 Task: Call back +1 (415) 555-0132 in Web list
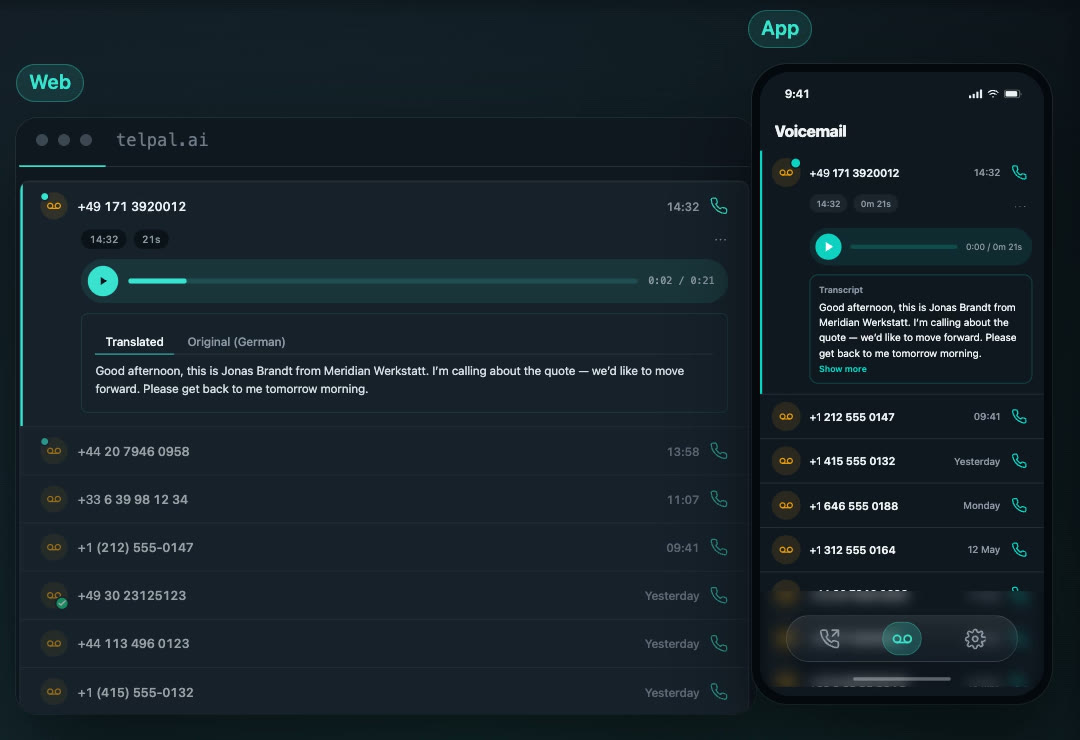(718, 692)
